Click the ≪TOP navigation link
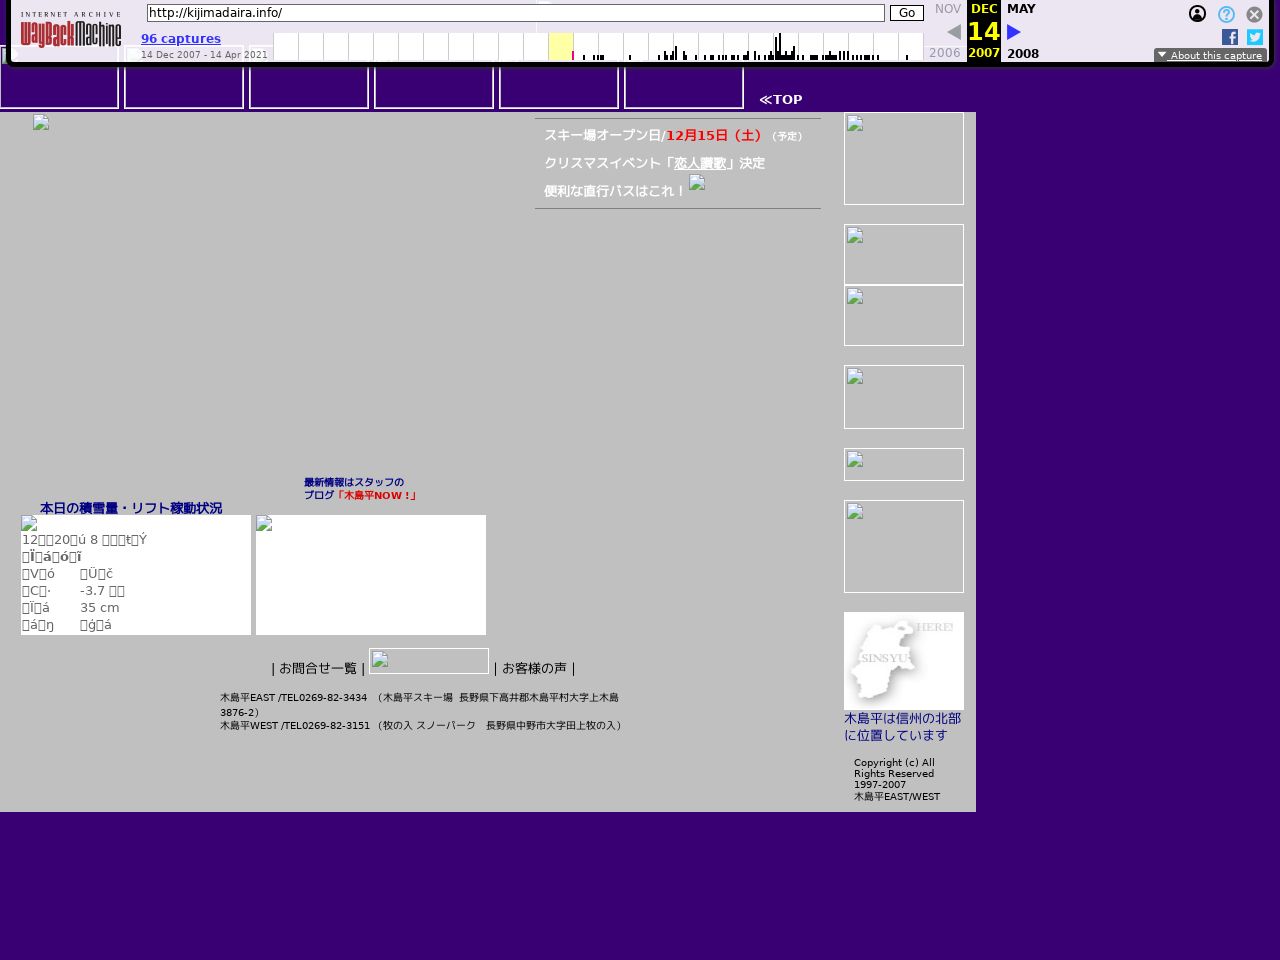 click(781, 99)
